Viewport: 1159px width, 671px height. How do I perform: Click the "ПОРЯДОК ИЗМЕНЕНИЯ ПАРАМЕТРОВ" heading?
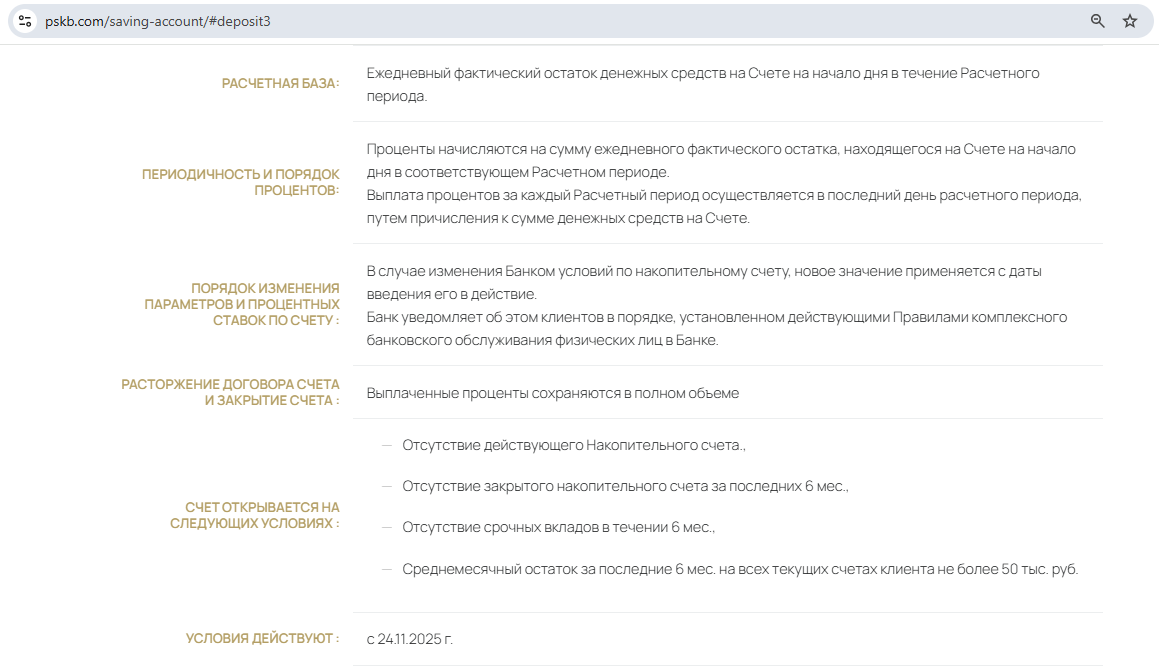pyautogui.click(x=242, y=304)
